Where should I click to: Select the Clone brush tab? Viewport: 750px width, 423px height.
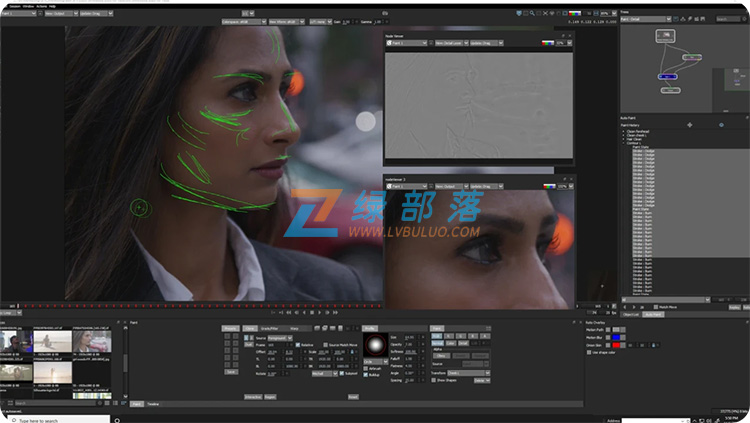click(x=250, y=328)
